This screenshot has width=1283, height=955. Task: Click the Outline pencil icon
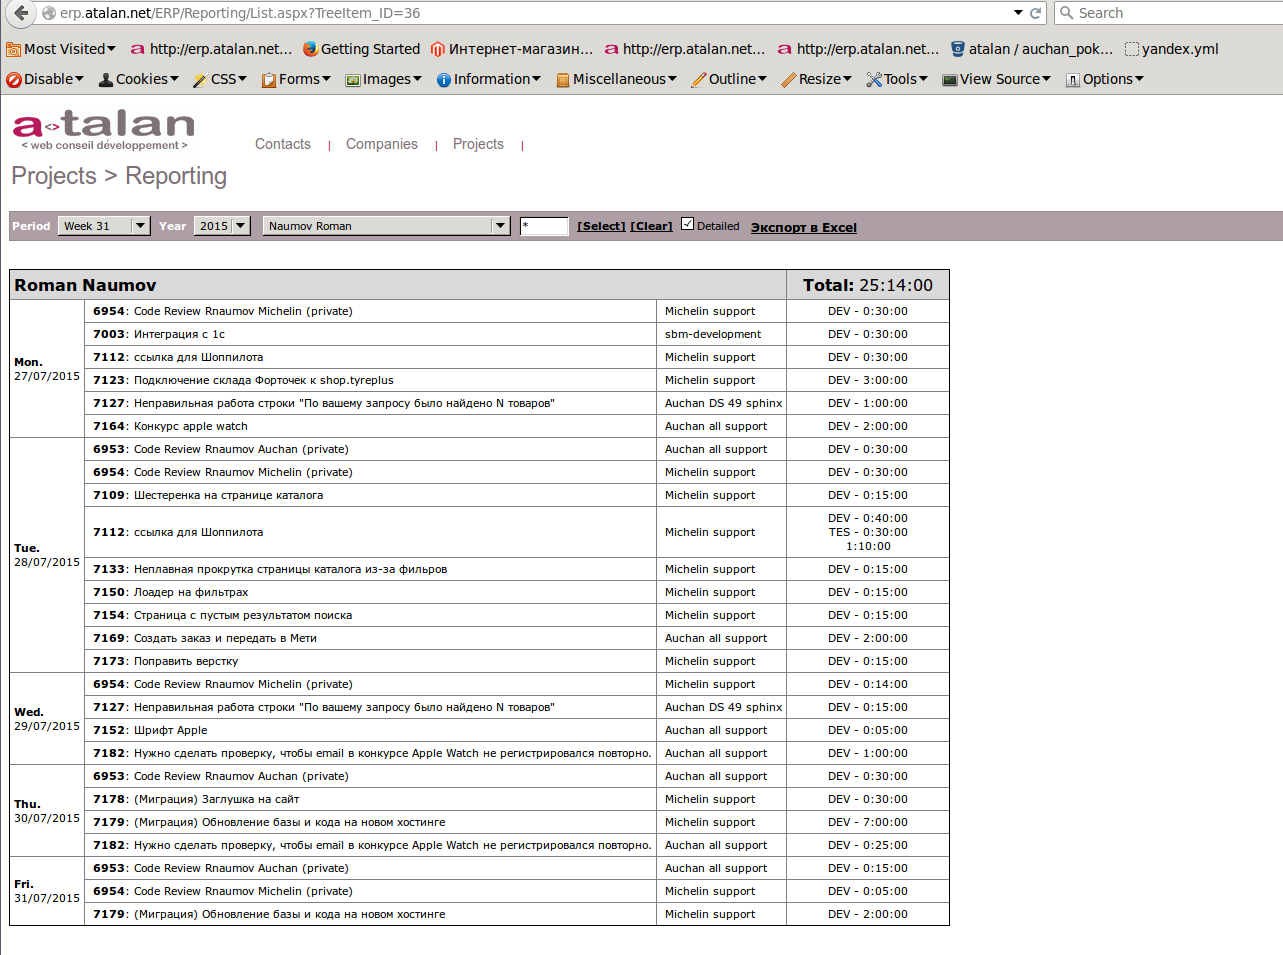click(x=699, y=80)
